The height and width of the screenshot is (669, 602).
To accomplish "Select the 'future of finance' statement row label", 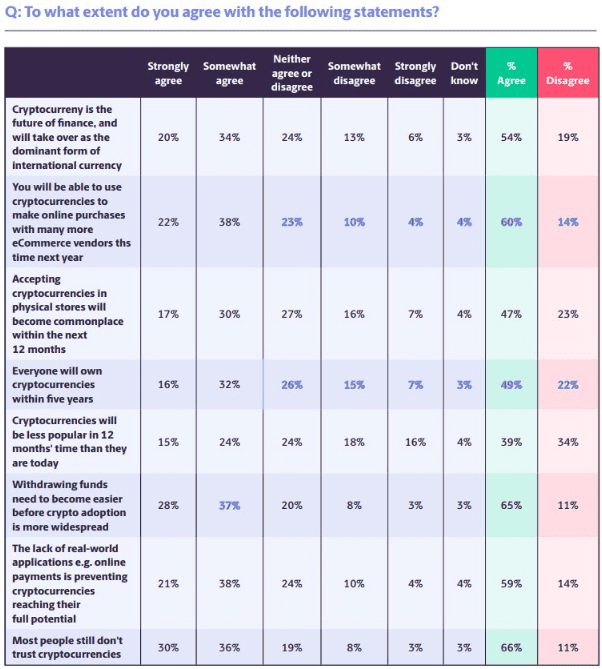I will 68,136.
